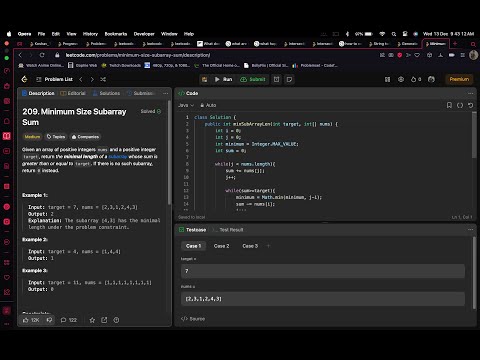
Task: Expand the Companies tag
Action: click(x=85, y=137)
